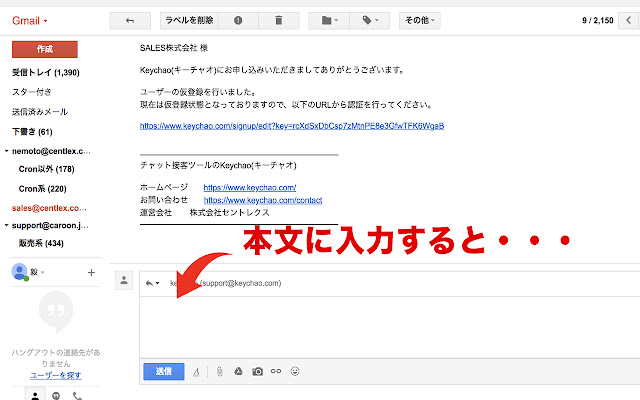Toggle the text formatting options icon
Image resolution: width=640 pixels, height=400 pixels.
click(x=196, y=372)
